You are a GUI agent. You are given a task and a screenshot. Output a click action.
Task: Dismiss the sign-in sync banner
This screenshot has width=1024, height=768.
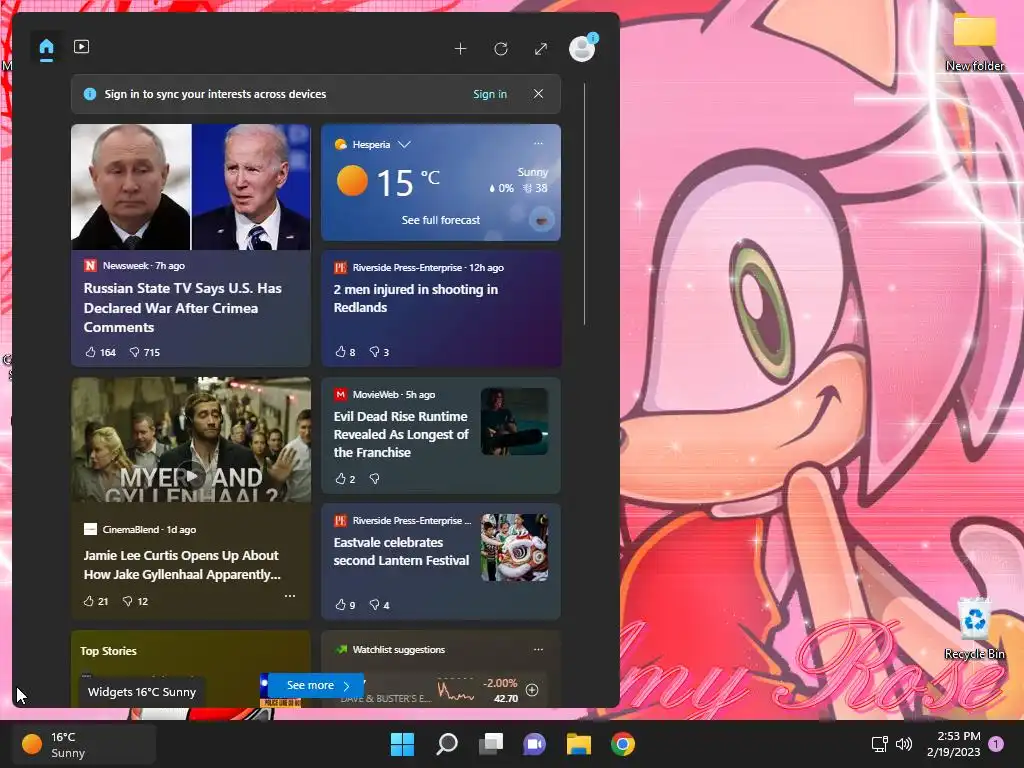pyautogui.click(x=538, y=93)
